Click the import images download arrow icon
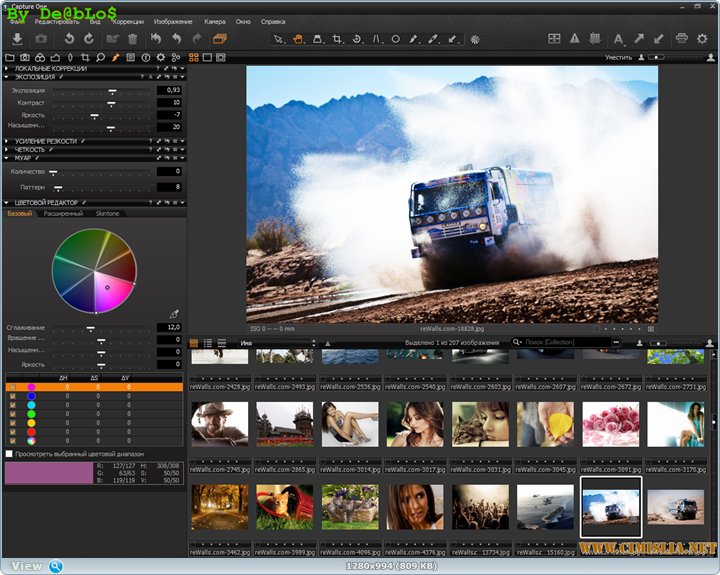720x575 pixels. pyautogui.click(x=17, y=38)
